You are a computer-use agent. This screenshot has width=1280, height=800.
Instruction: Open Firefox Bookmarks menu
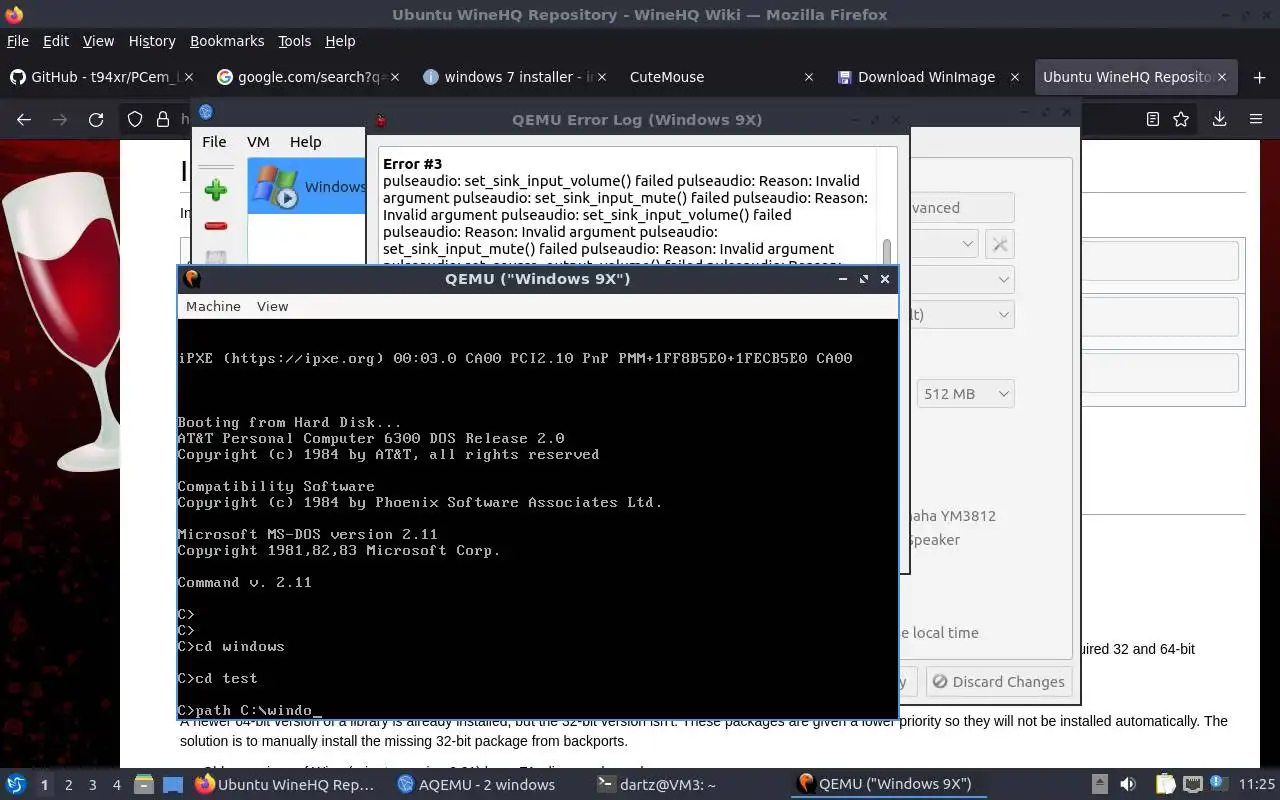tap(227, 41)
